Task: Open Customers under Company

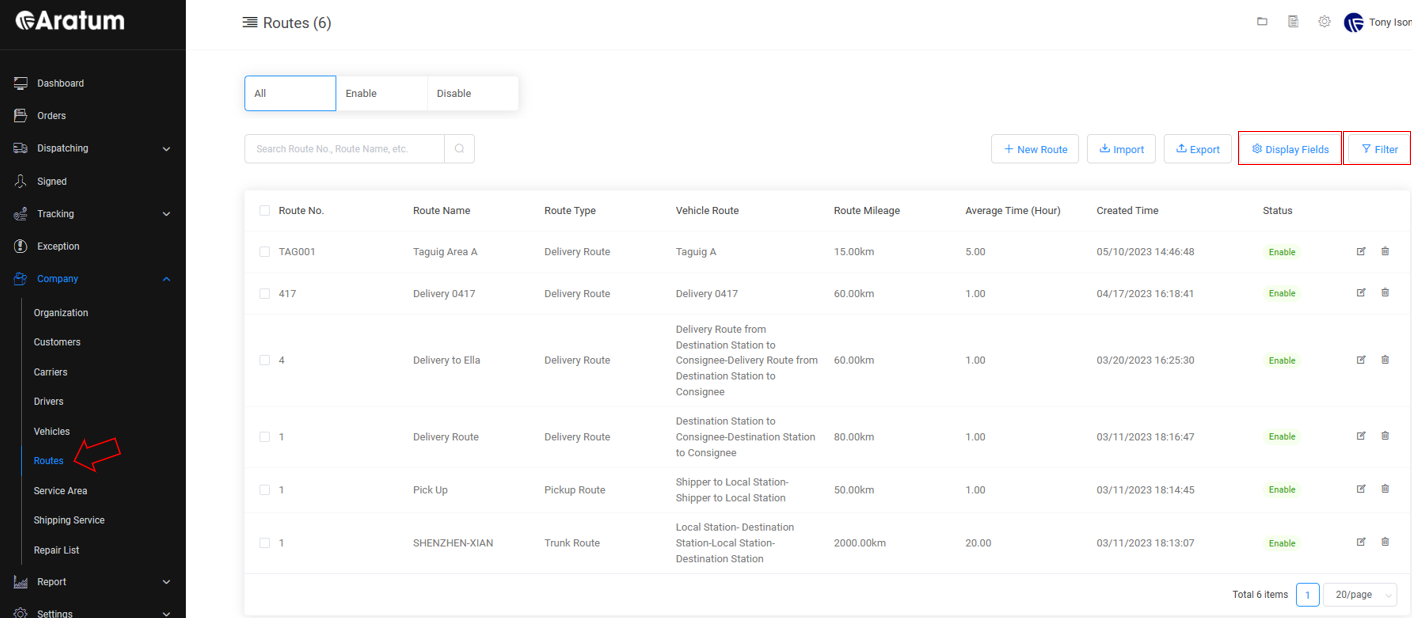Action: 57,342
